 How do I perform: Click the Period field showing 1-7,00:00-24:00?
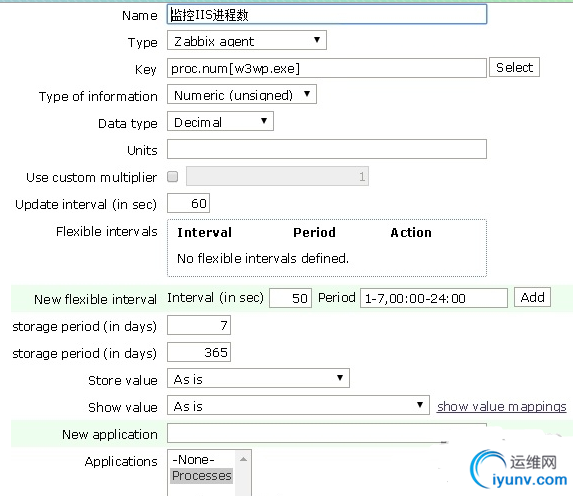point(434,298)
